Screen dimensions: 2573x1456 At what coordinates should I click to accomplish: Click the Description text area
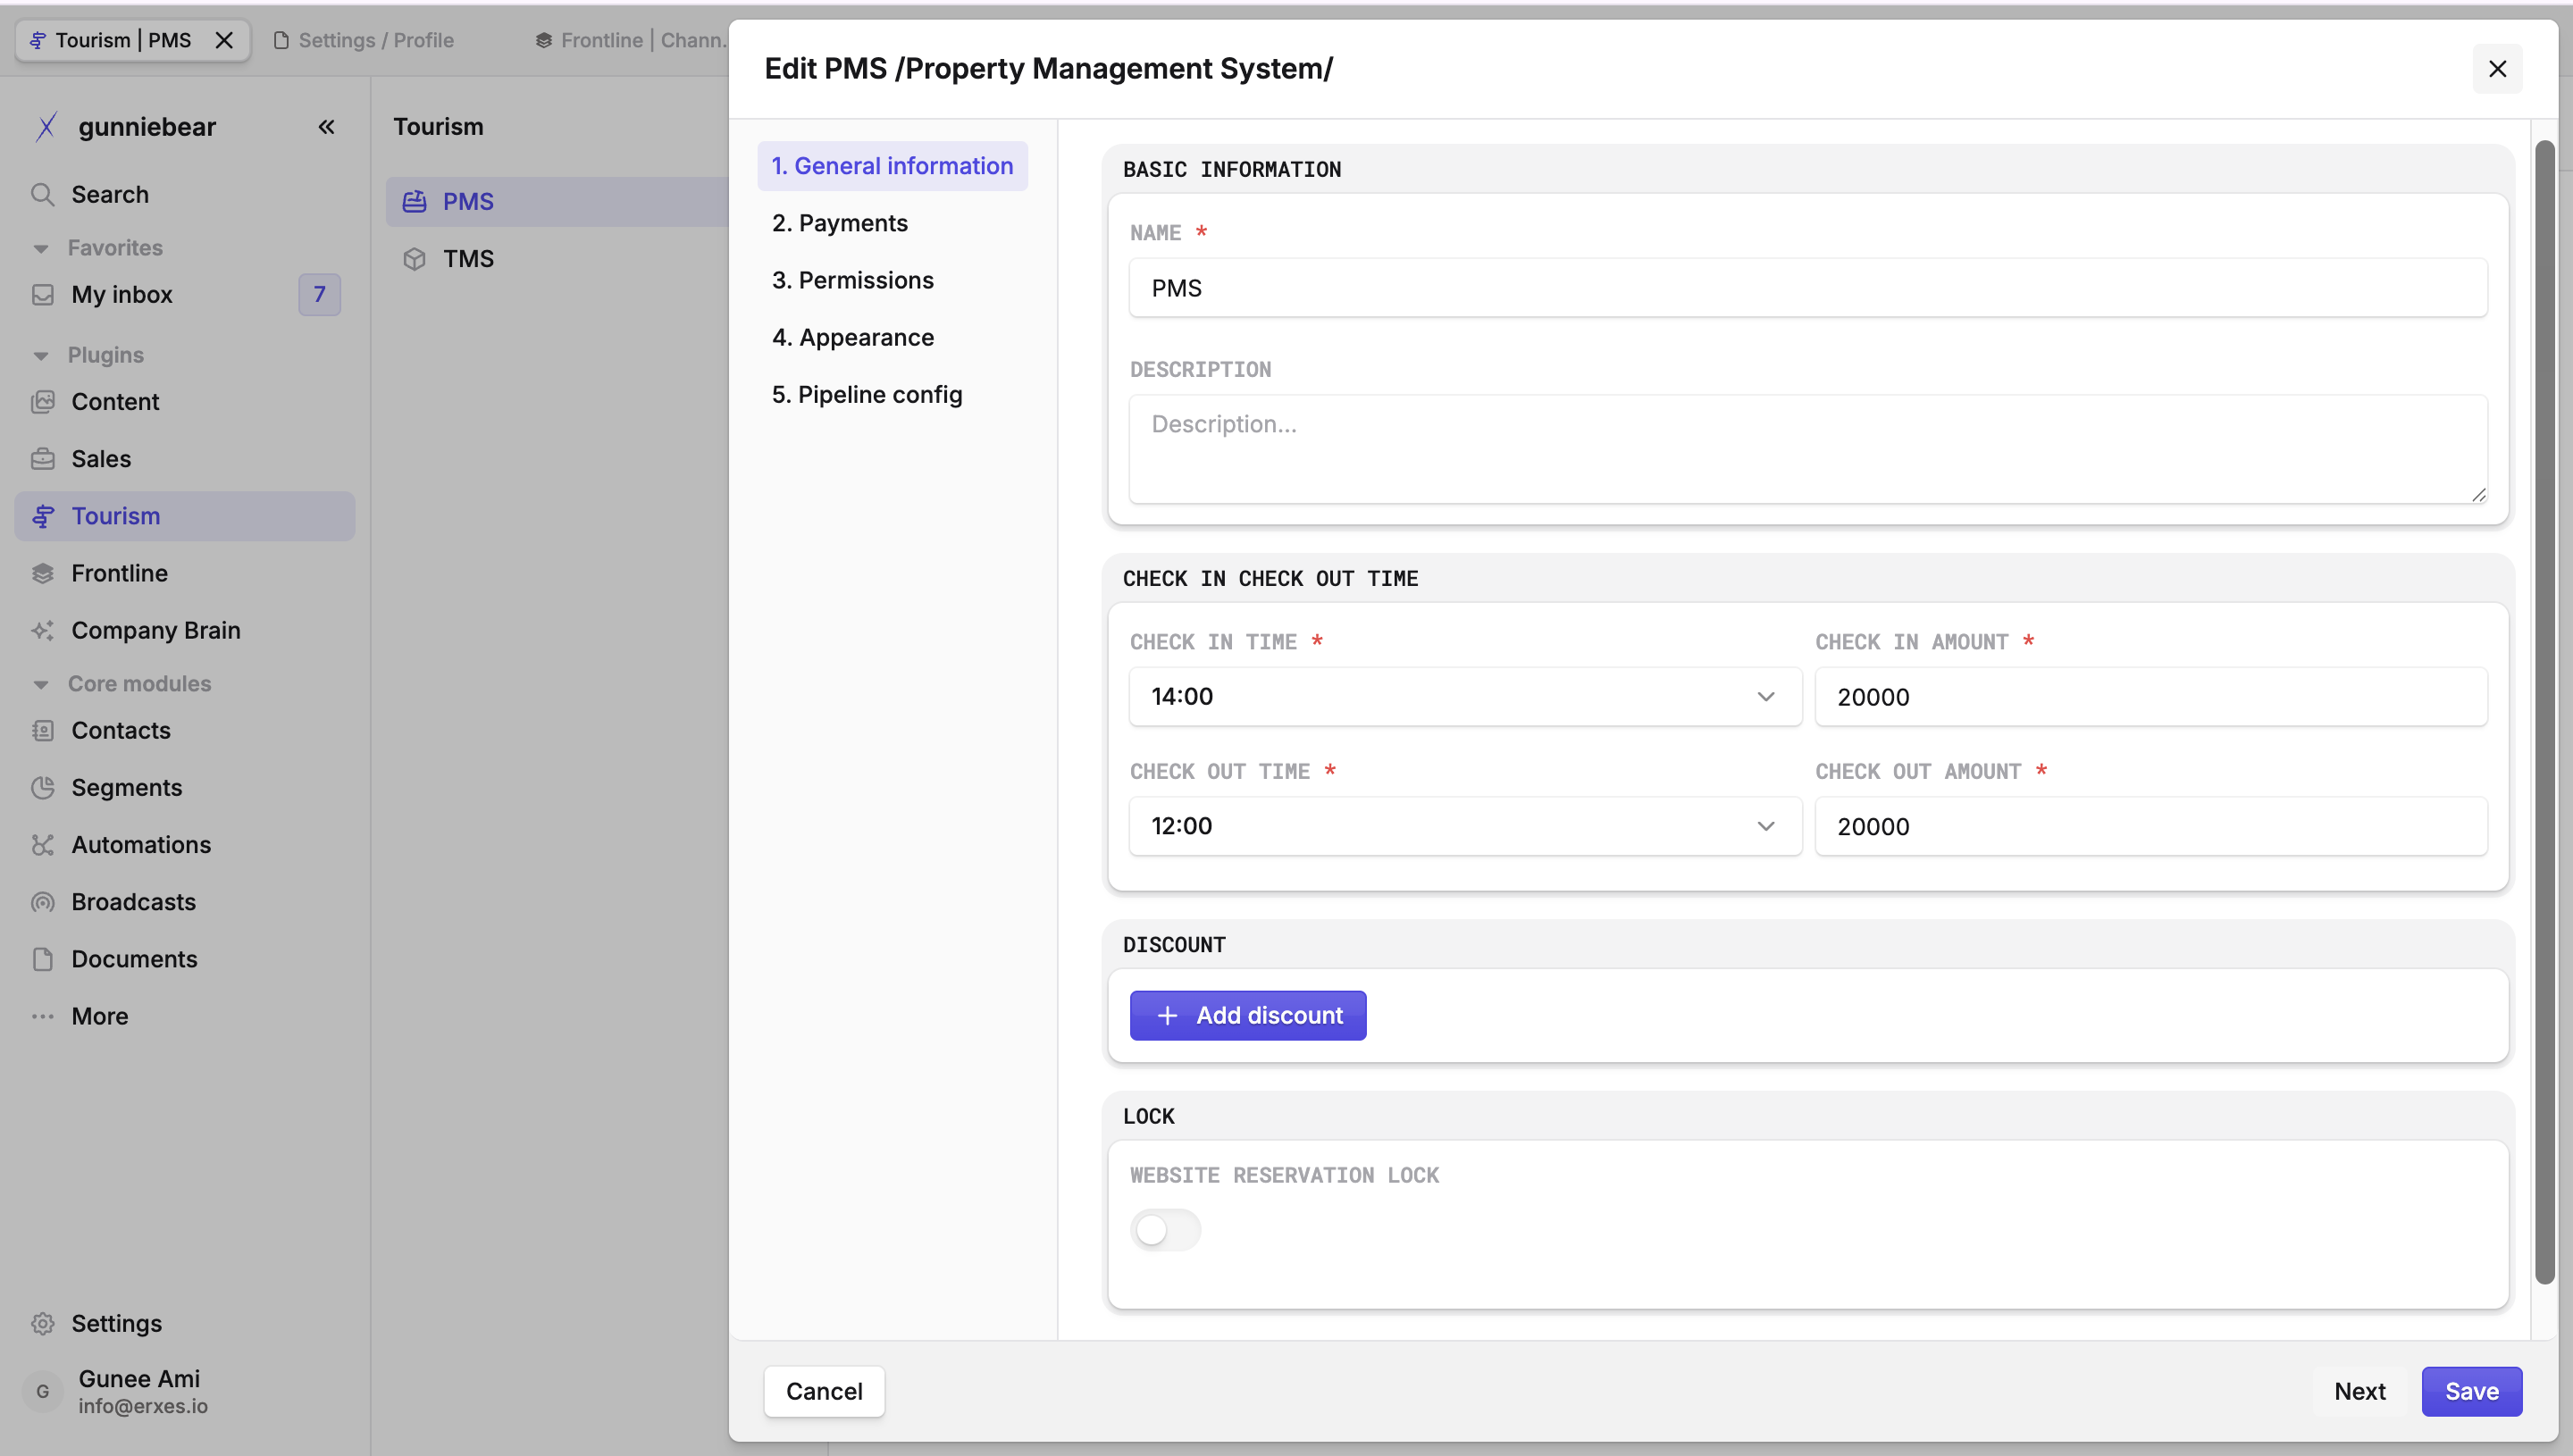(1808, 449)
